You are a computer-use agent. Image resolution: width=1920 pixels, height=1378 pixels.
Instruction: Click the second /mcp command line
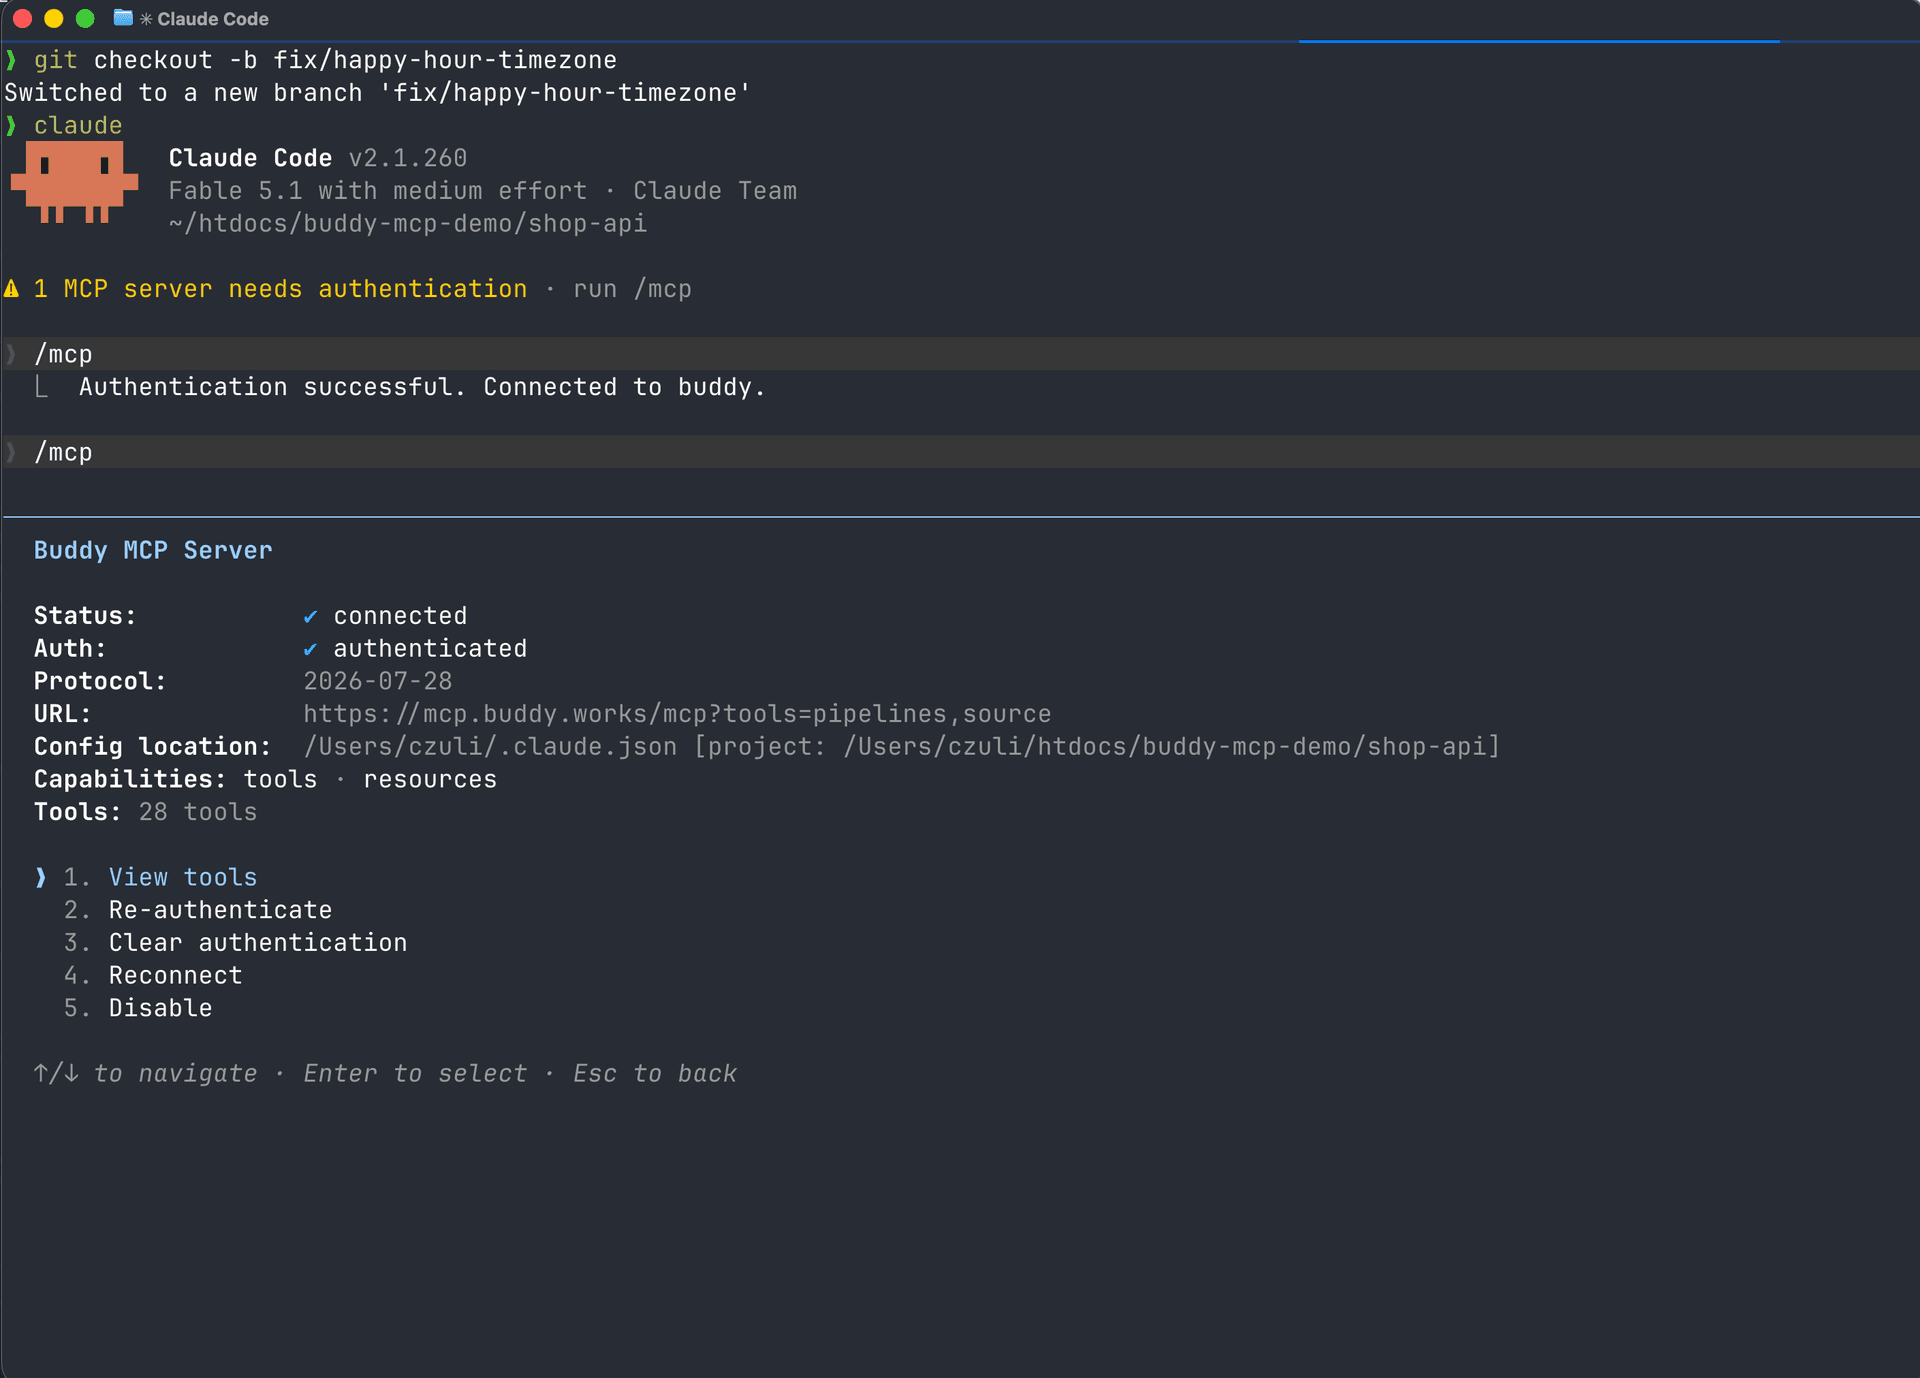click(x=960, y=452)
